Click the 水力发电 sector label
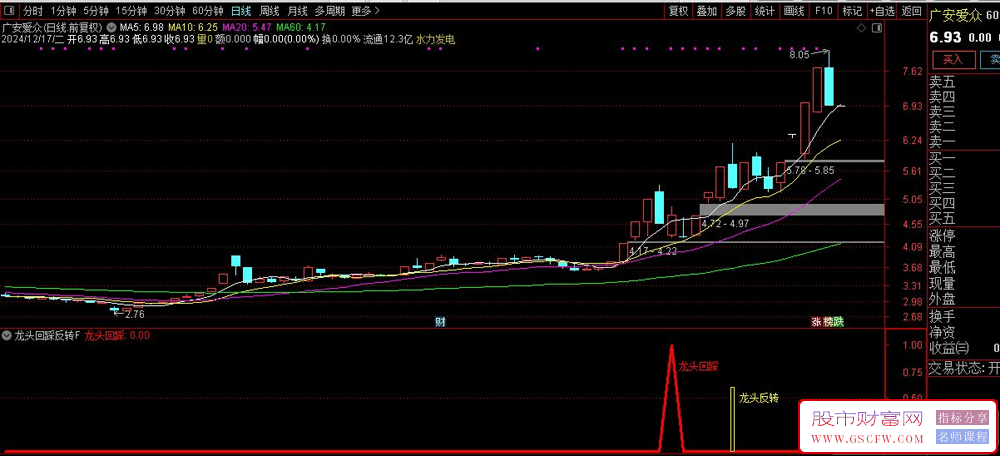Screen dimensions: 1000x456 click(x=436, y=39)
